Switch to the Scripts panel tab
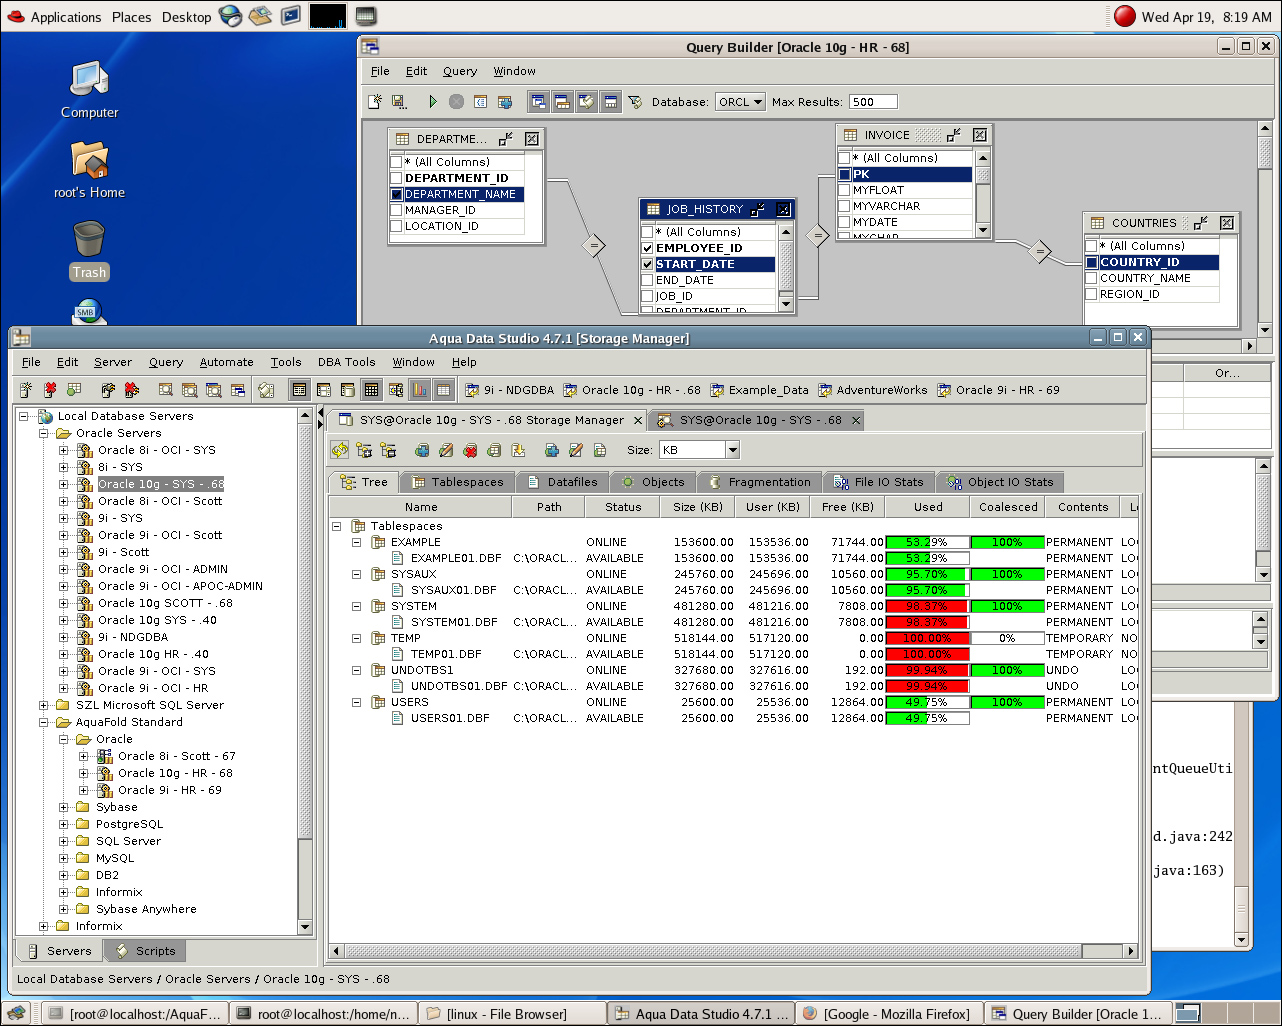This screenshot has height=1026, width=1282. (146, 951)
